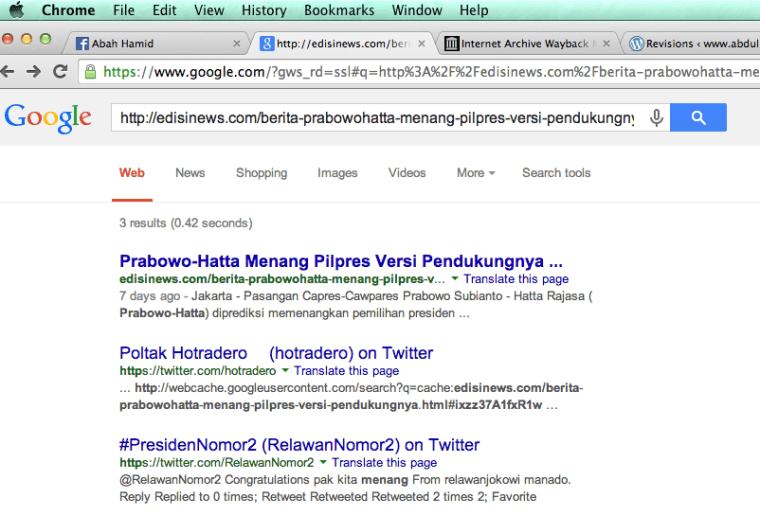
Task: Click the edisinews.com/berita-prabowohatta green URL text
Action: 282,279
